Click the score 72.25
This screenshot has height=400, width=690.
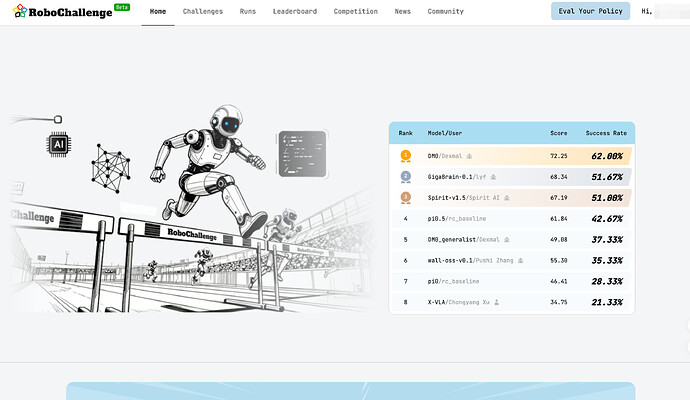tap(559, 156)
